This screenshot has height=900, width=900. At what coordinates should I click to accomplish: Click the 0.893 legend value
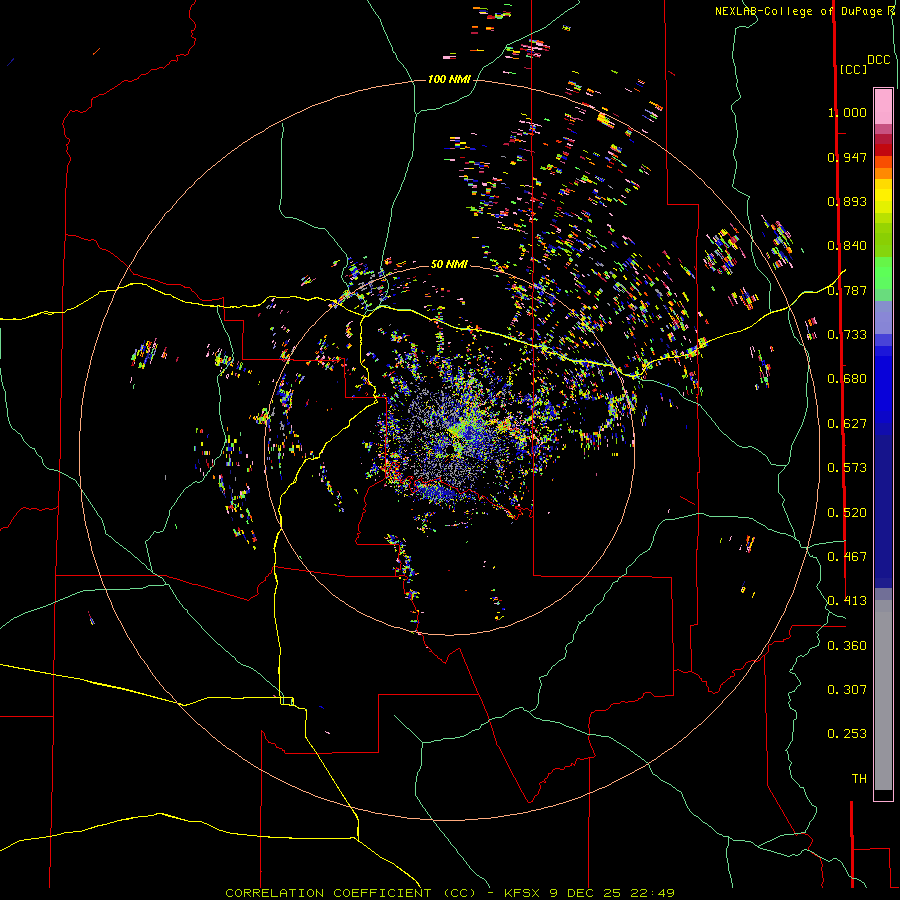tap(847, 201)
